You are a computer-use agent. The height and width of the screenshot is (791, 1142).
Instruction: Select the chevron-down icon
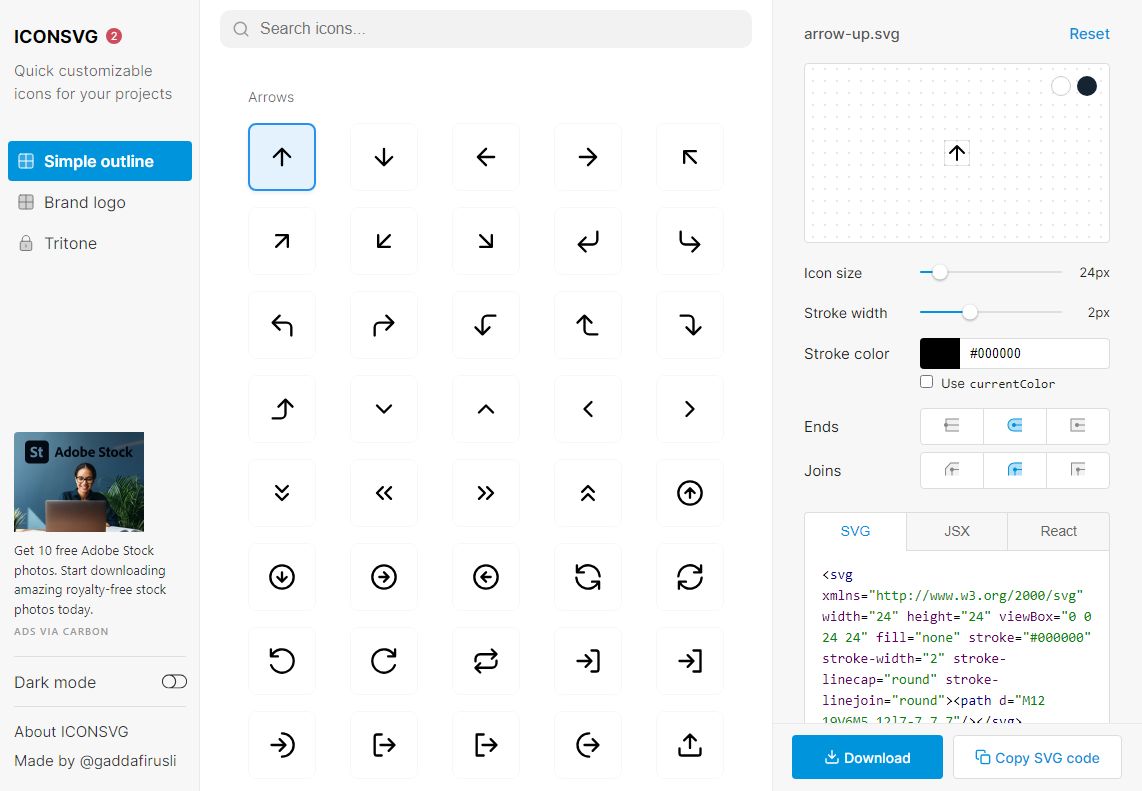coord(384,409)
